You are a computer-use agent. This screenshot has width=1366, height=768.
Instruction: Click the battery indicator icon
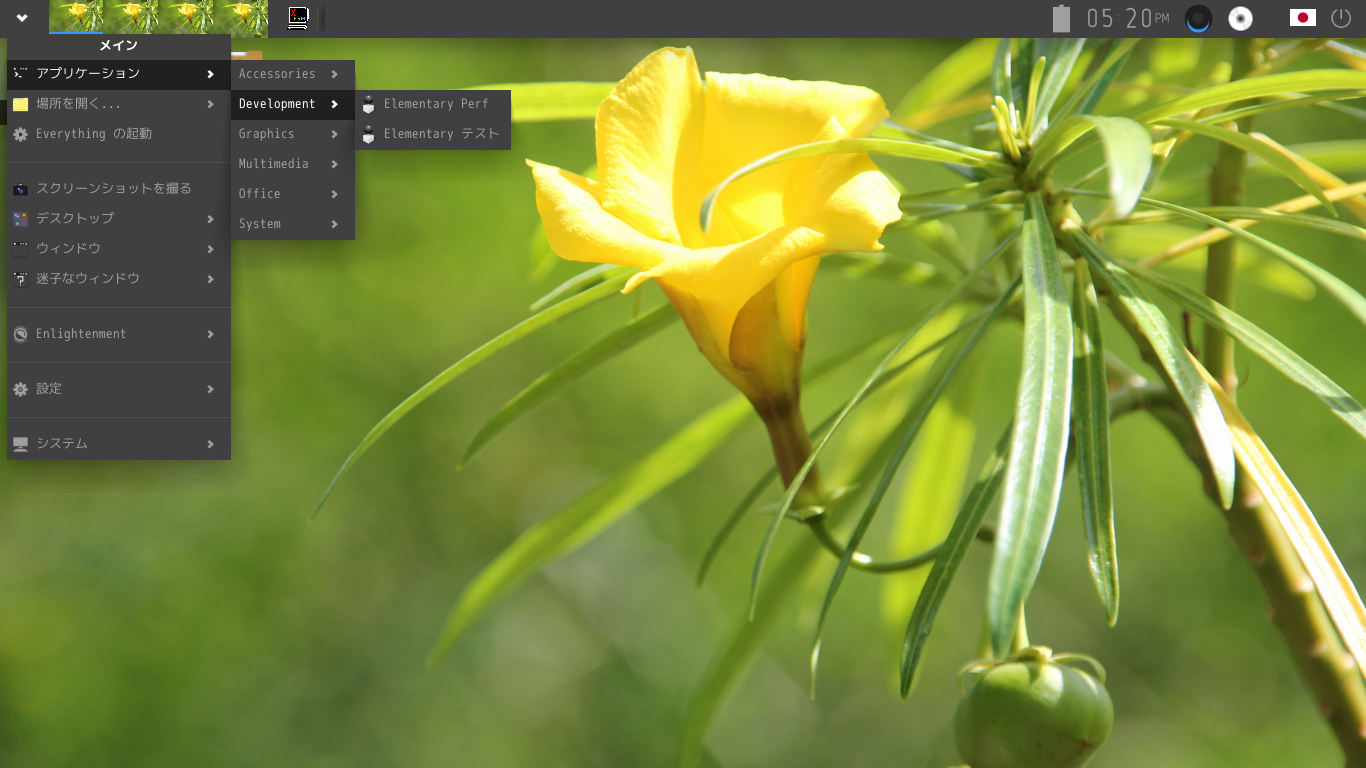coord(1061,18)
